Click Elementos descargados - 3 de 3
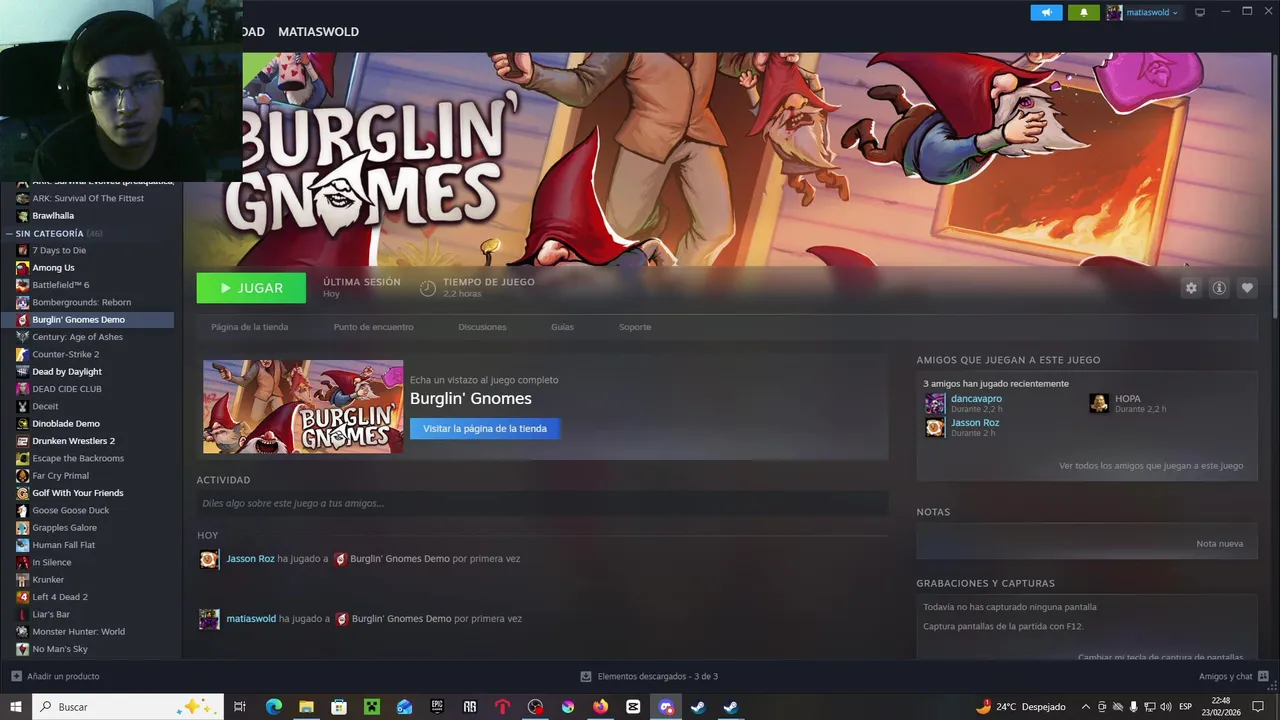Screen dimensions: 1280x720 (657, 677)
